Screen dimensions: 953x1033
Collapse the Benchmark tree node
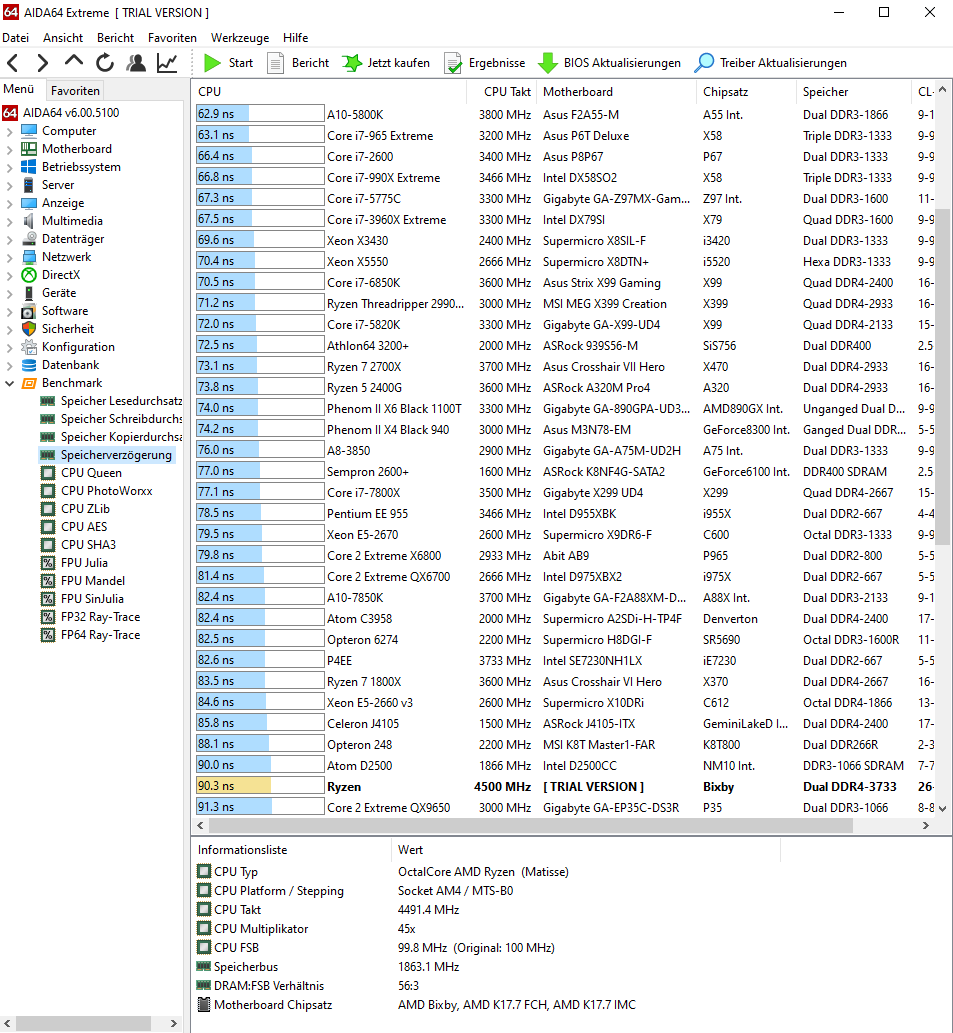[x=9, y=383]
